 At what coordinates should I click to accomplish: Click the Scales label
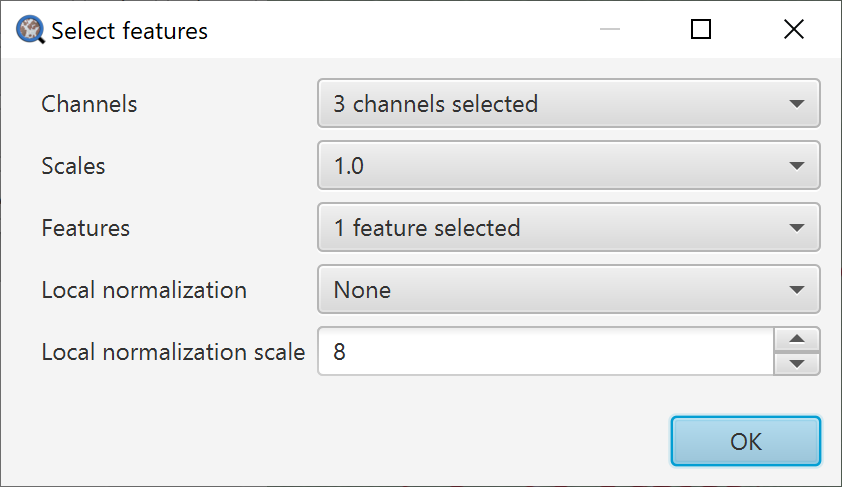(x=73, y=166)
